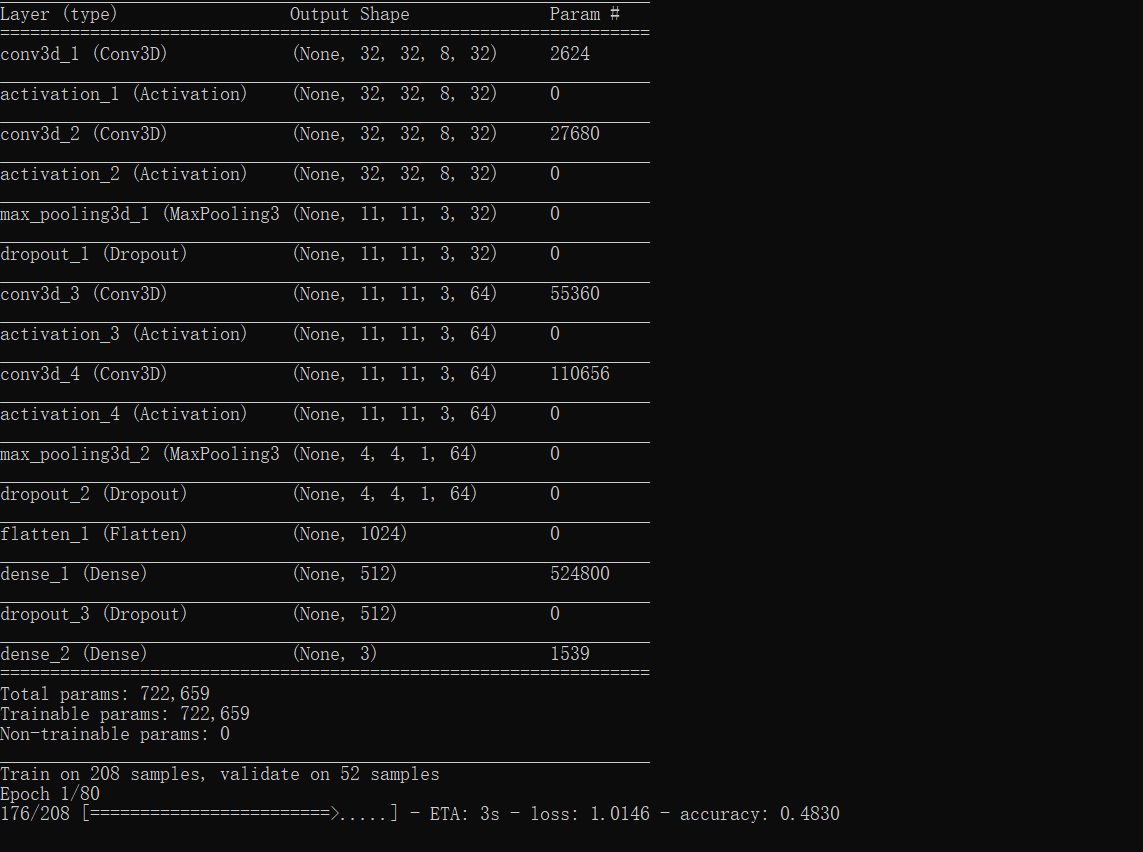1143x852 pixels.
Task: Click the 'ETA: 3s' text
Action: (465, 815)
